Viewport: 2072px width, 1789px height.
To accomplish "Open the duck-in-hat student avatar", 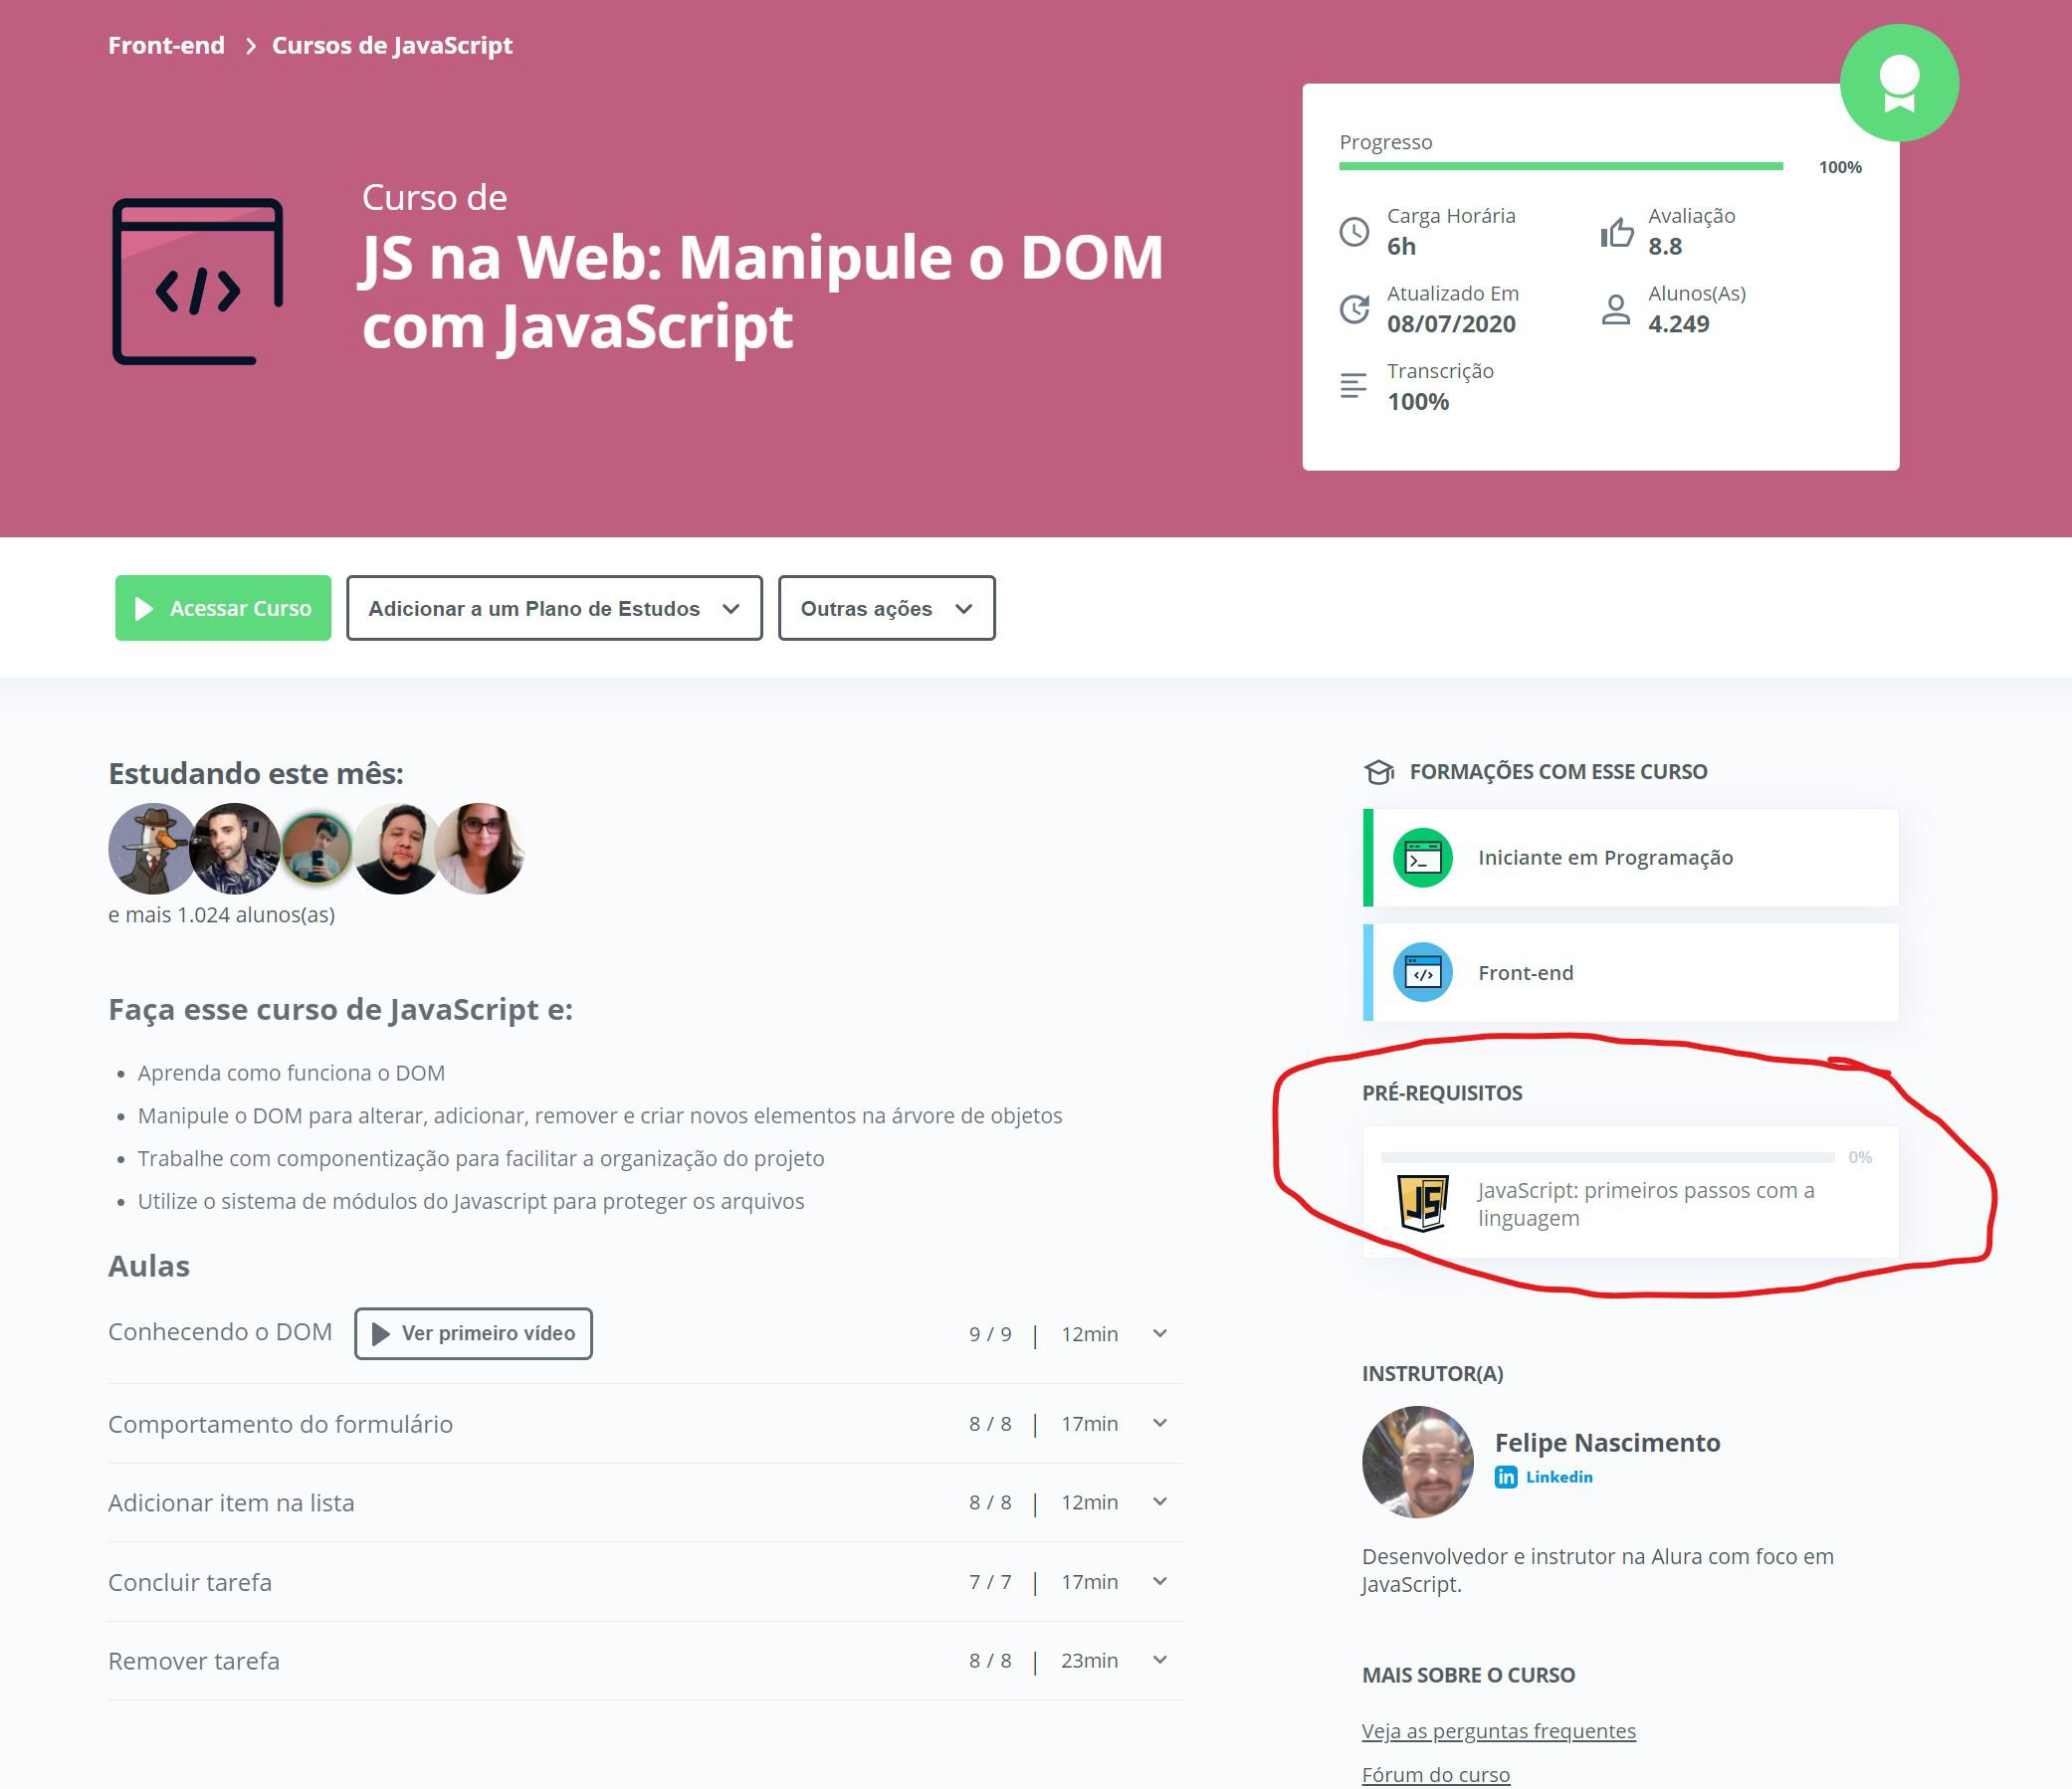I will [152, 849].
